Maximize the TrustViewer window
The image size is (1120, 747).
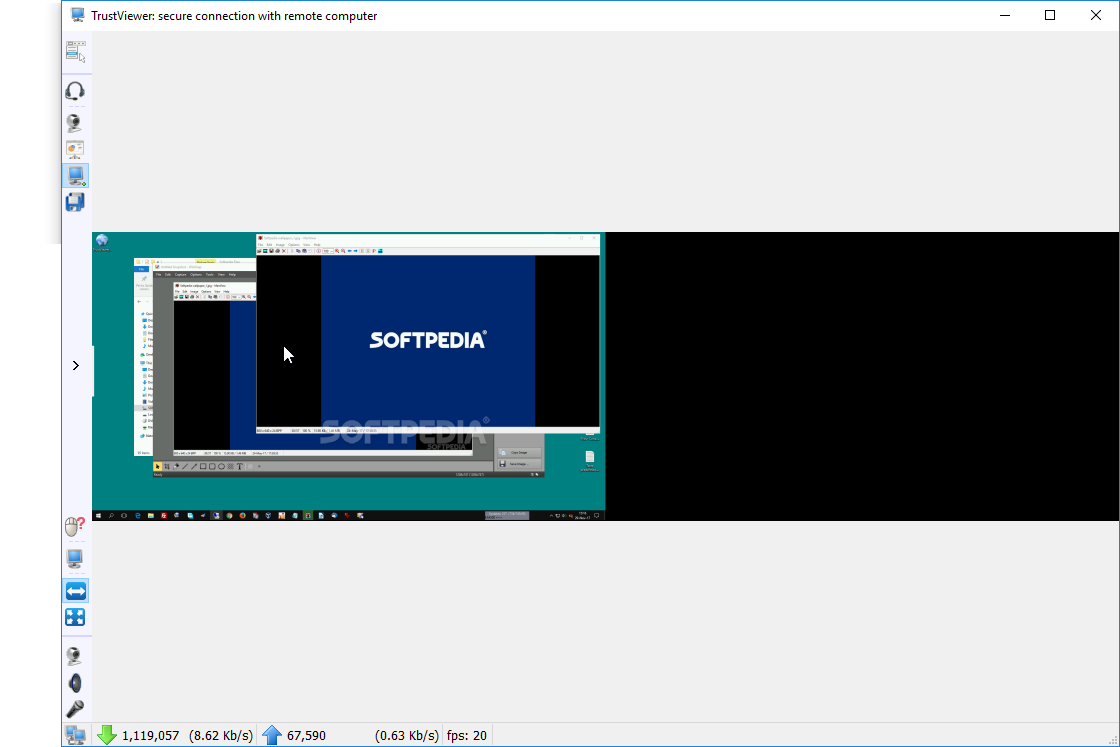[x=1050, y=15]
